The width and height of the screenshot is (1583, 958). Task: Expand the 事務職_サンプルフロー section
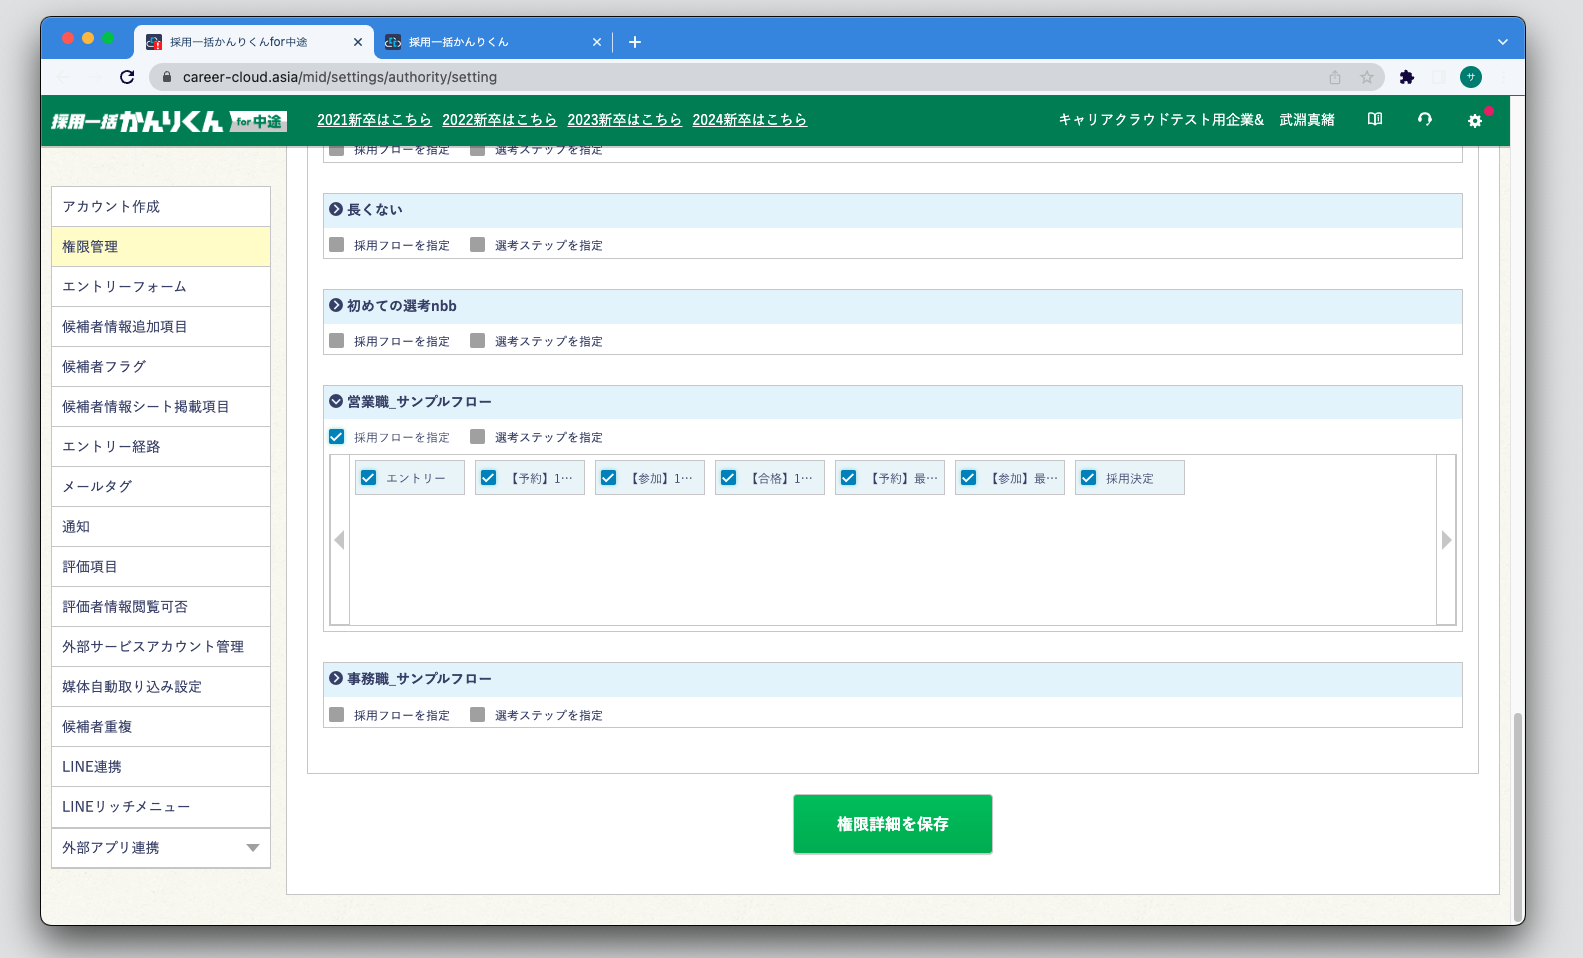click(x=336, y=678)
